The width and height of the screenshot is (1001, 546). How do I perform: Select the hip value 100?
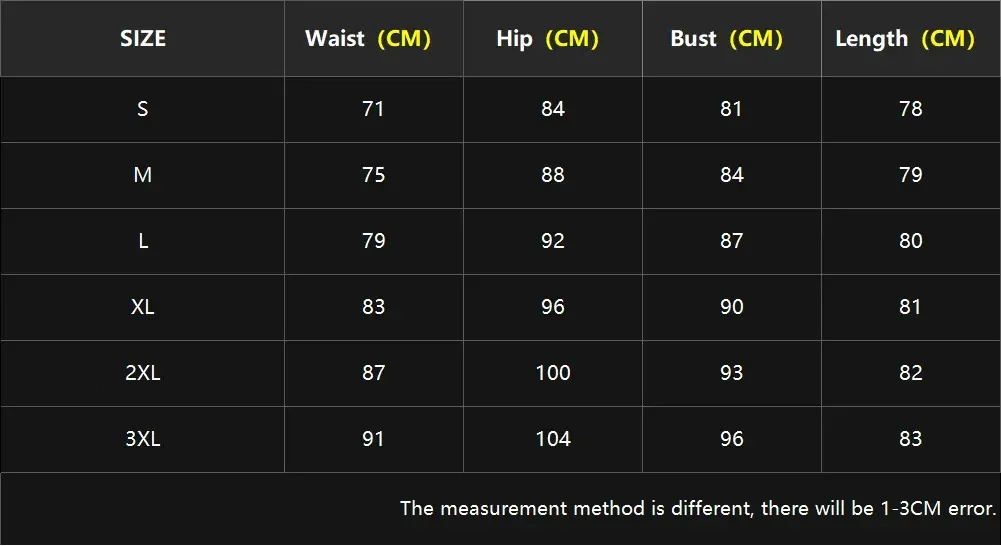pyautogui.click(x=553, y=373)
